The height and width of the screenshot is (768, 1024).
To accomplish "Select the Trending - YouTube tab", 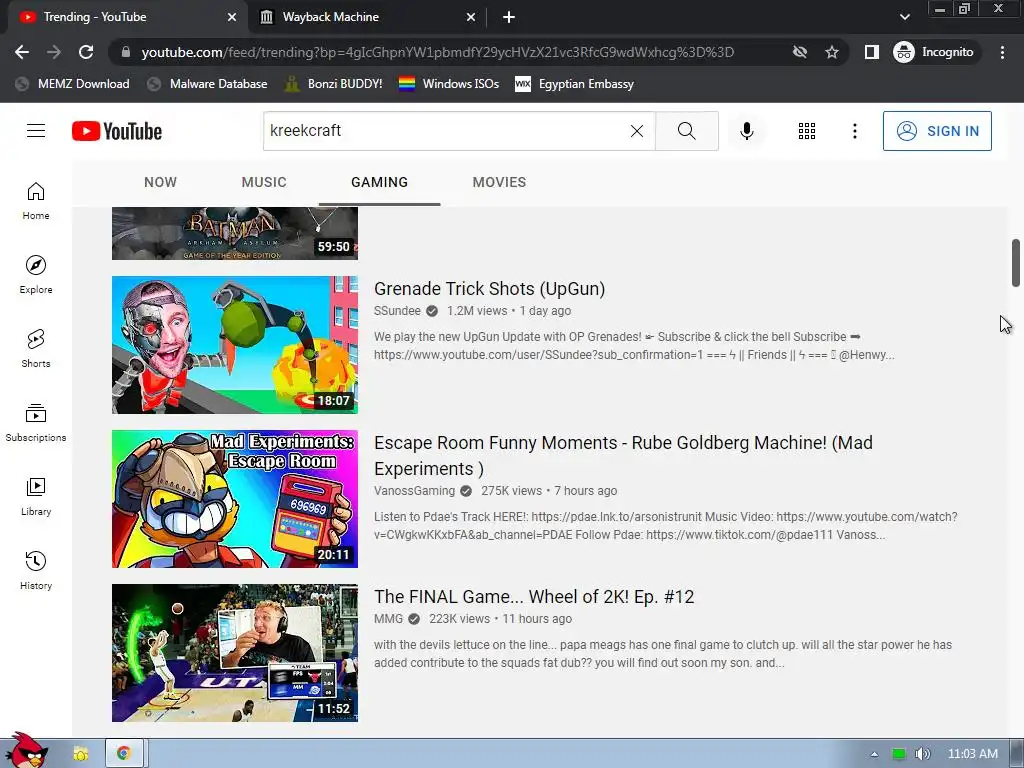I will tap(127, 17).
